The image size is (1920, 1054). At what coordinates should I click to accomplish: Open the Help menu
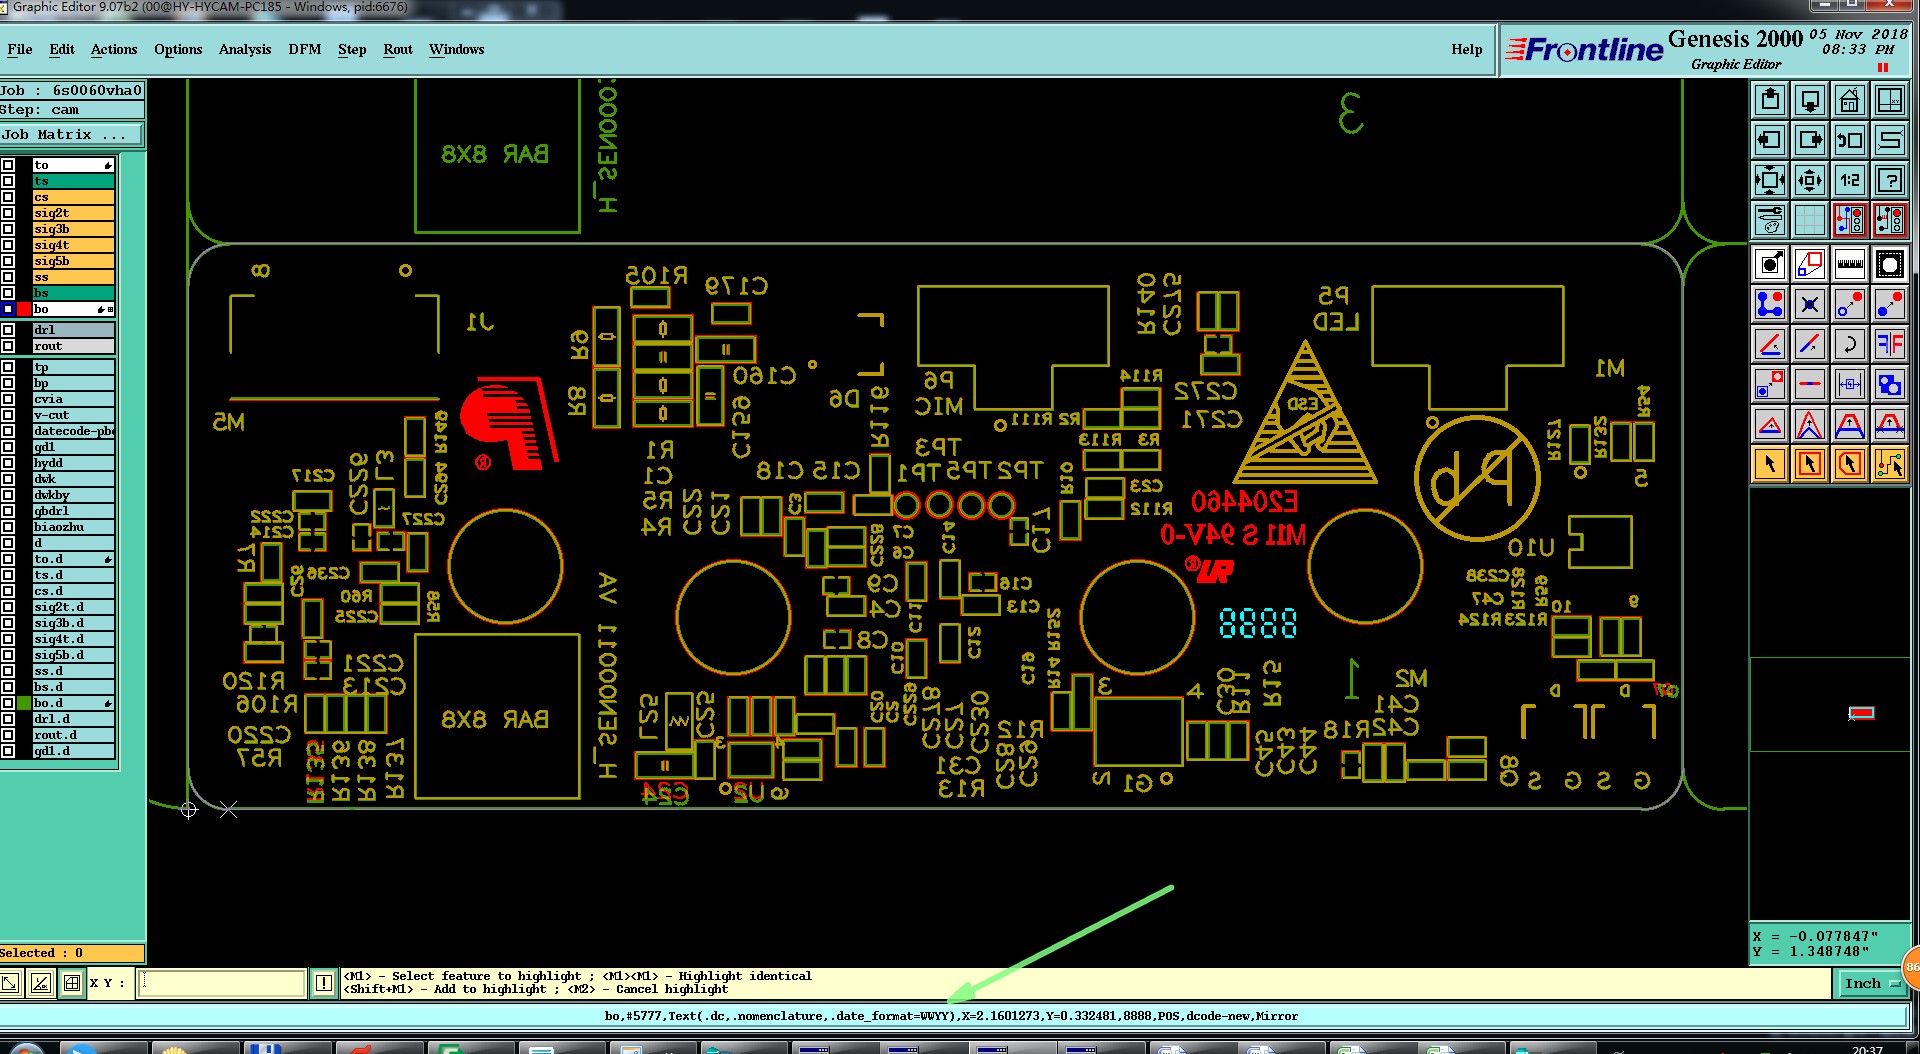[x=1467, y=49]
